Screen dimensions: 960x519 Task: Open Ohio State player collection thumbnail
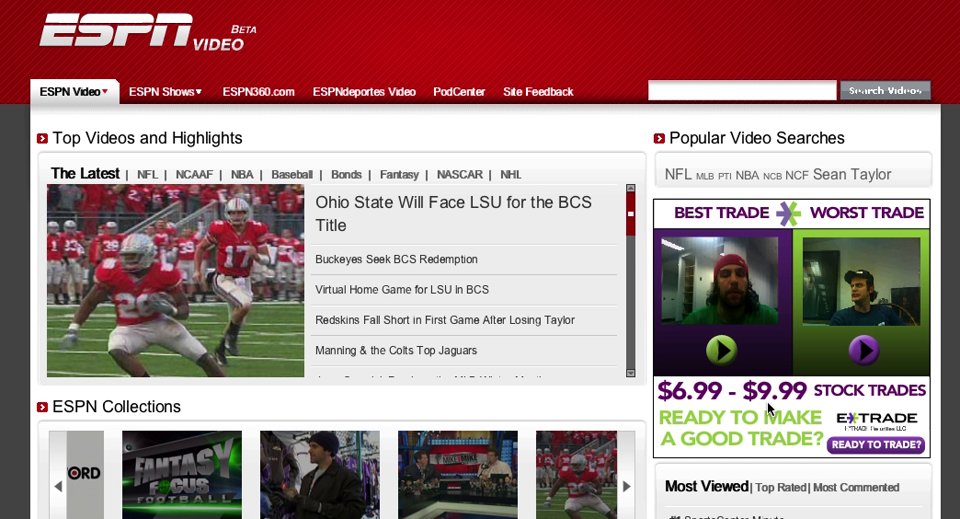[577, 475]
